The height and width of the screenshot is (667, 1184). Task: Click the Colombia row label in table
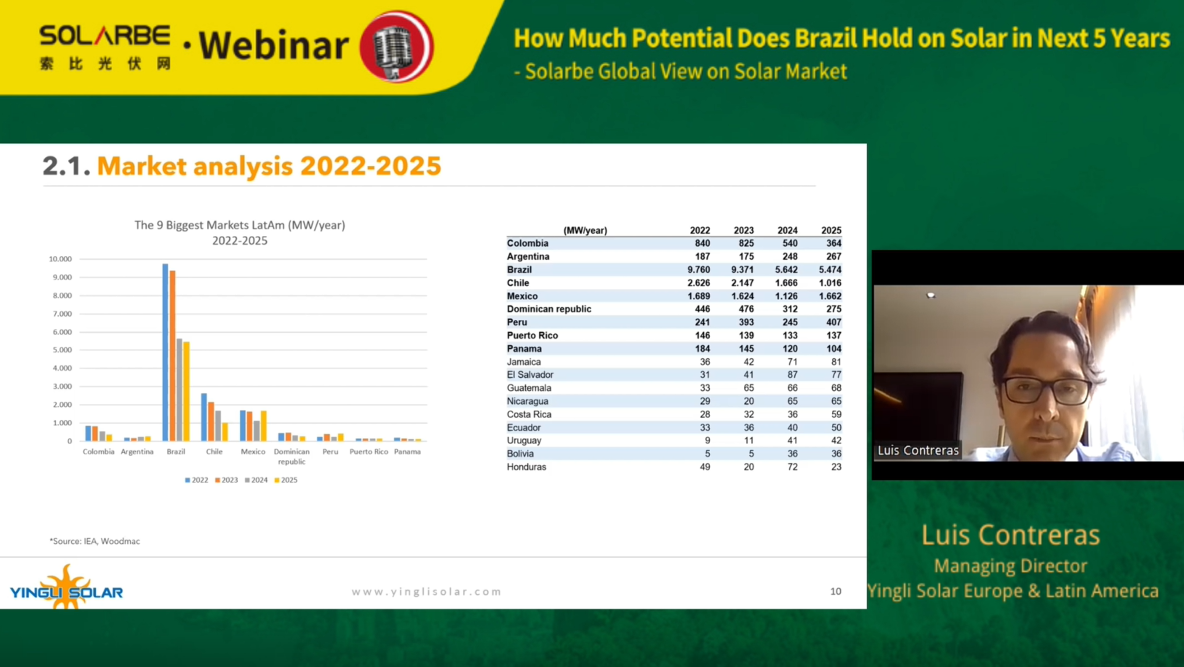[528, 243]
